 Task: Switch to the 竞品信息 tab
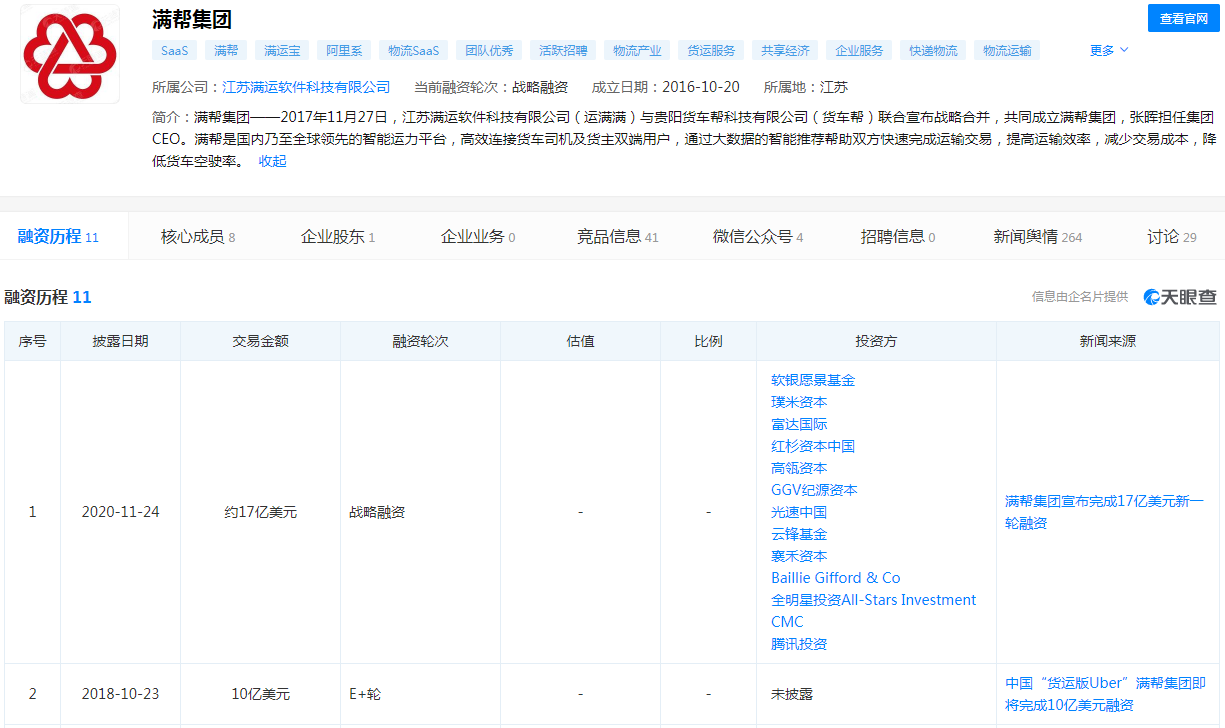point(618,237)
